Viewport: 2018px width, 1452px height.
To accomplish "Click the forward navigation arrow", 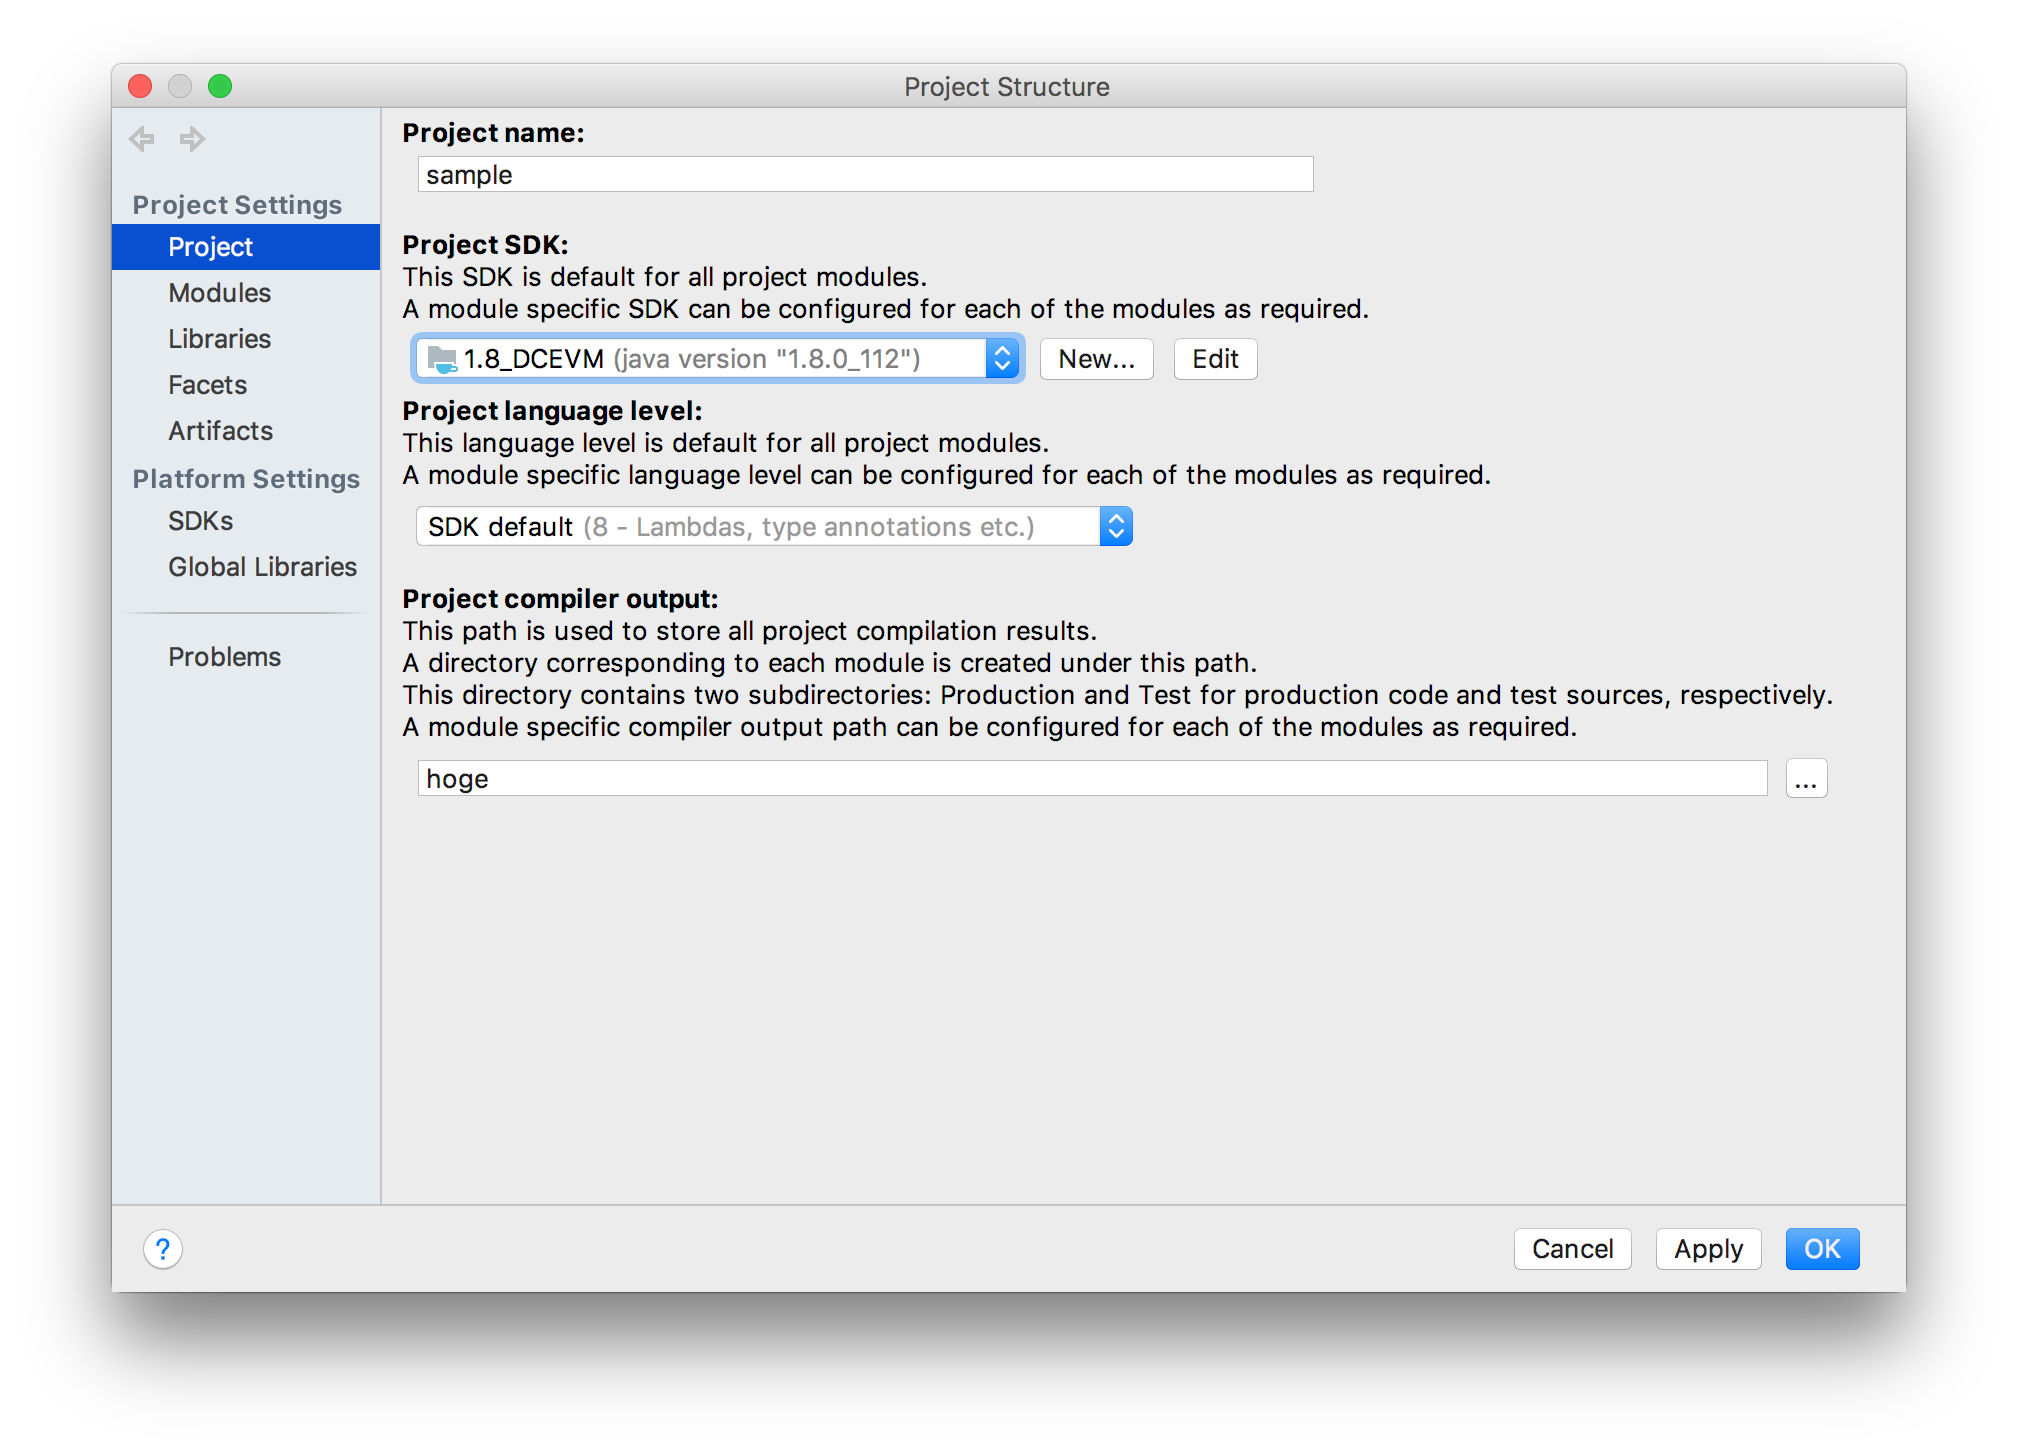I will click(190, 139).
